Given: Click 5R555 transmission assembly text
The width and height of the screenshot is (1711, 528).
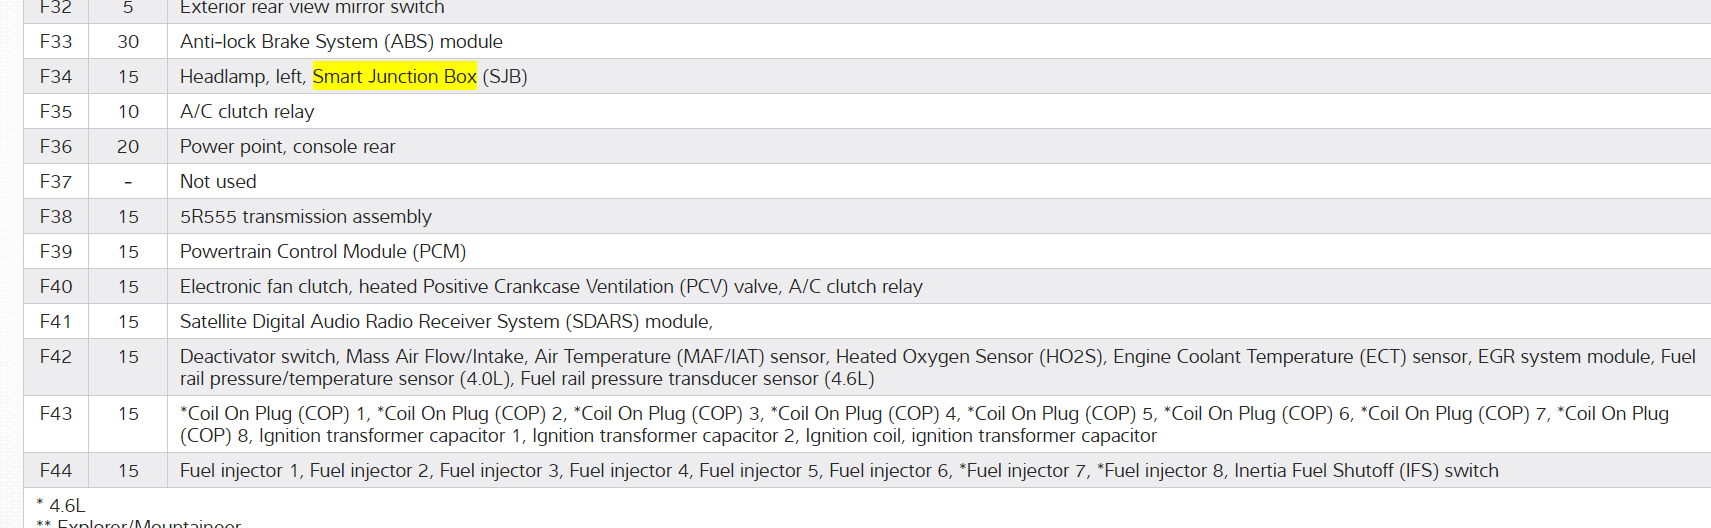Looking at the screenshot, I should 305,217.
